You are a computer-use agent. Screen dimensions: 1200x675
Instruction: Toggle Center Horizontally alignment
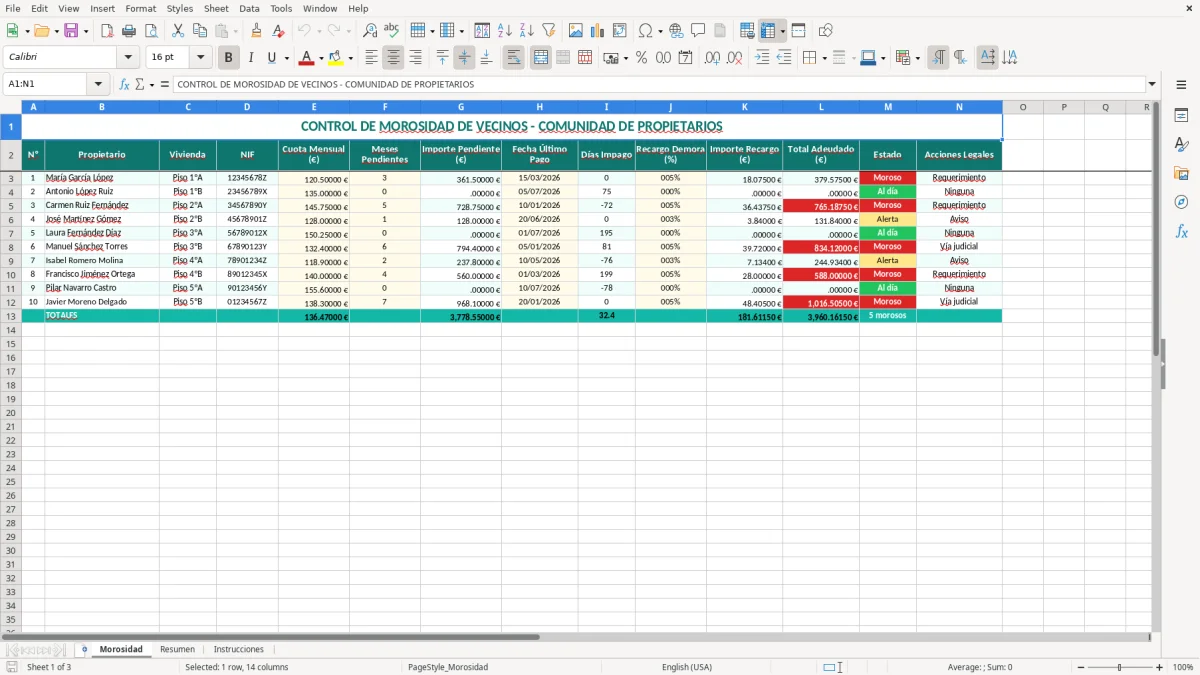394,58
